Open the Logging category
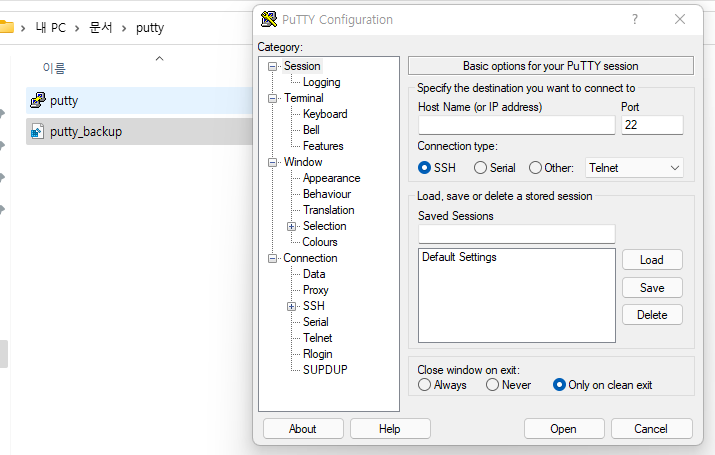The width and height of the screenshot is (715, 455). pyautogui.click(x=321, y=82)
